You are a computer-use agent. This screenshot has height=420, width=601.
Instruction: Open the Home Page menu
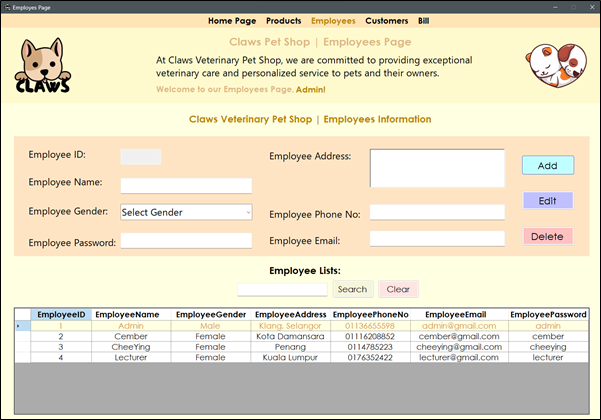point(232,20)
